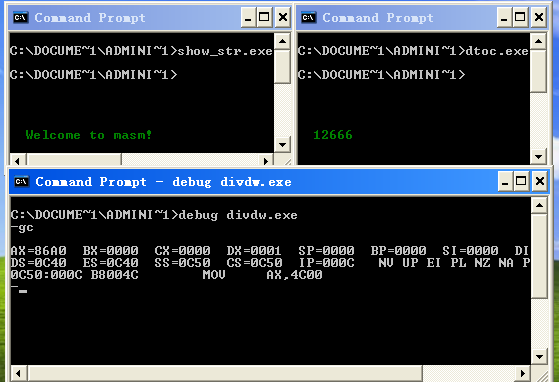This screenshot has height=382, width=559.
Task: Click the machine code B8004C
Action: tap(114, 275)
